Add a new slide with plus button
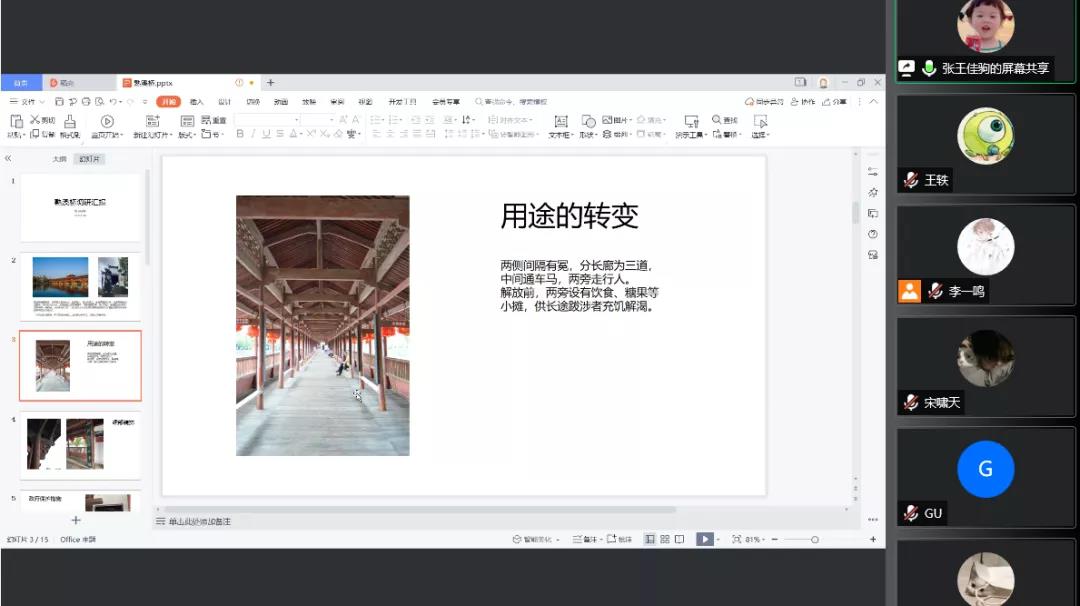The width and height of the screenshot is (1080, 606). click(x=76, y=520)
